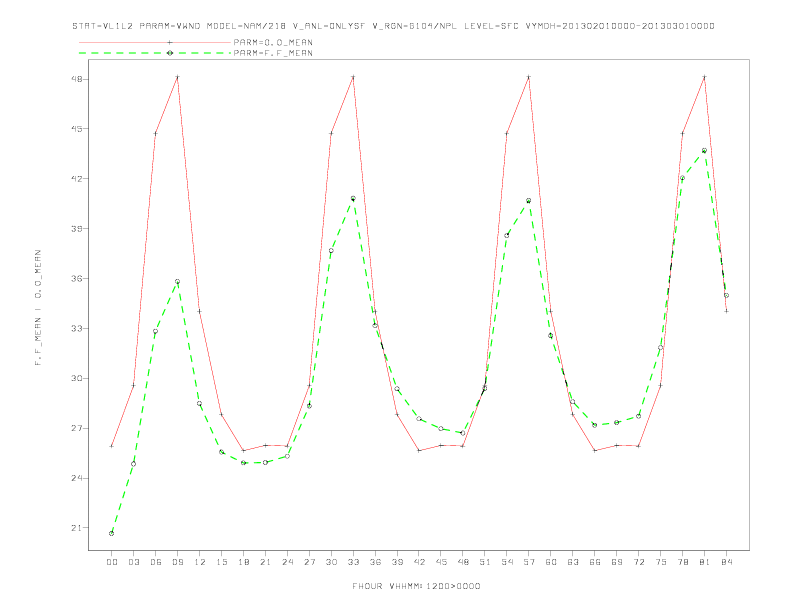
Task: Click the x-axis tick label 81
Action: pyautogui.click(x=705, y=562)
